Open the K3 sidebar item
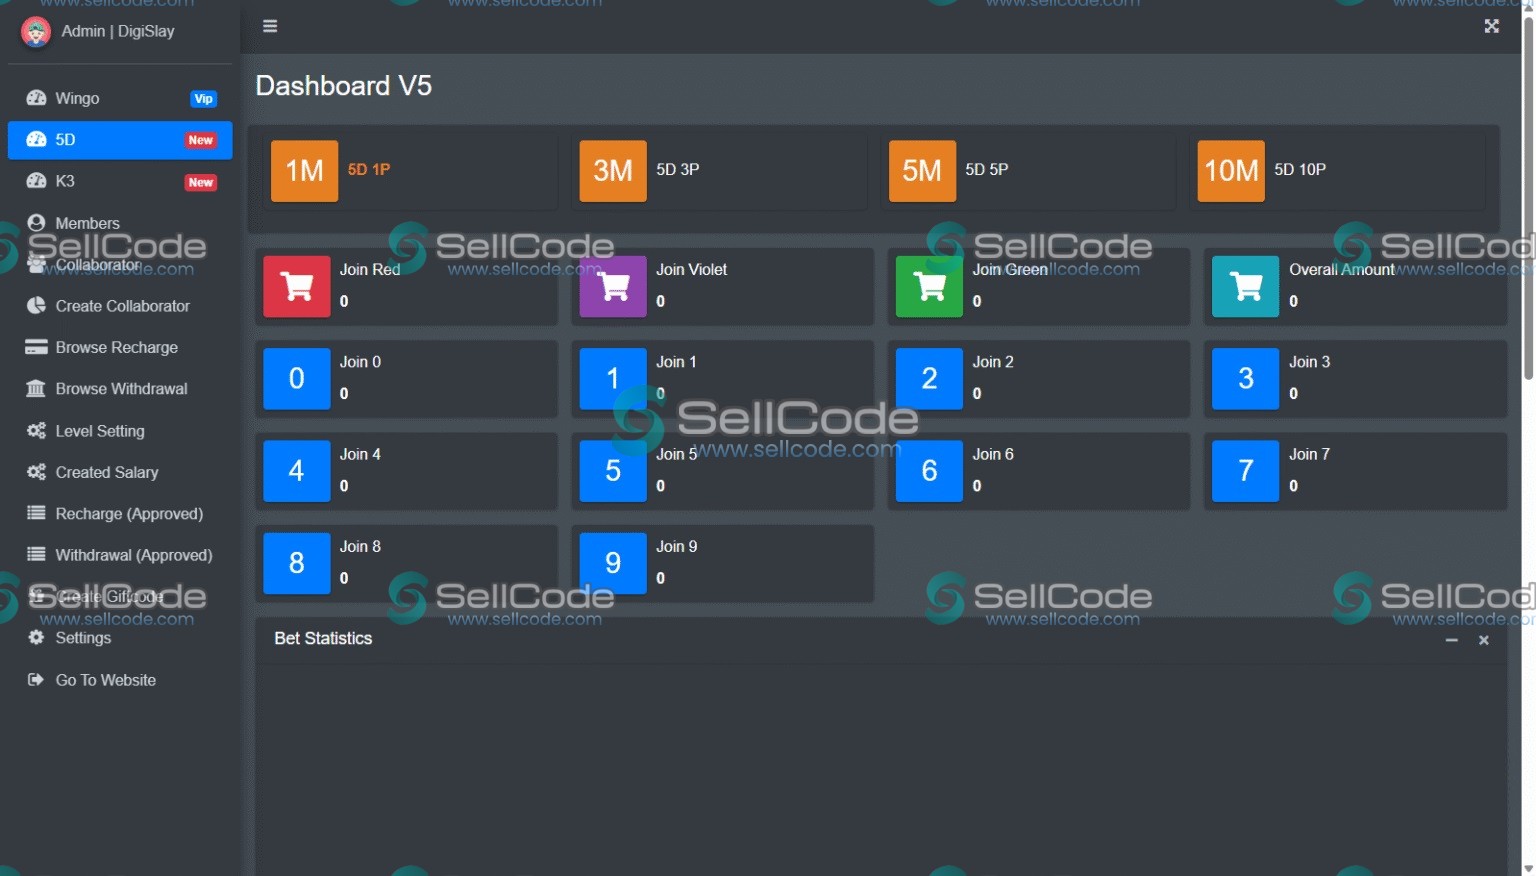The width and height of the screenshot is (1536, 876). click(x=120, y=181)
